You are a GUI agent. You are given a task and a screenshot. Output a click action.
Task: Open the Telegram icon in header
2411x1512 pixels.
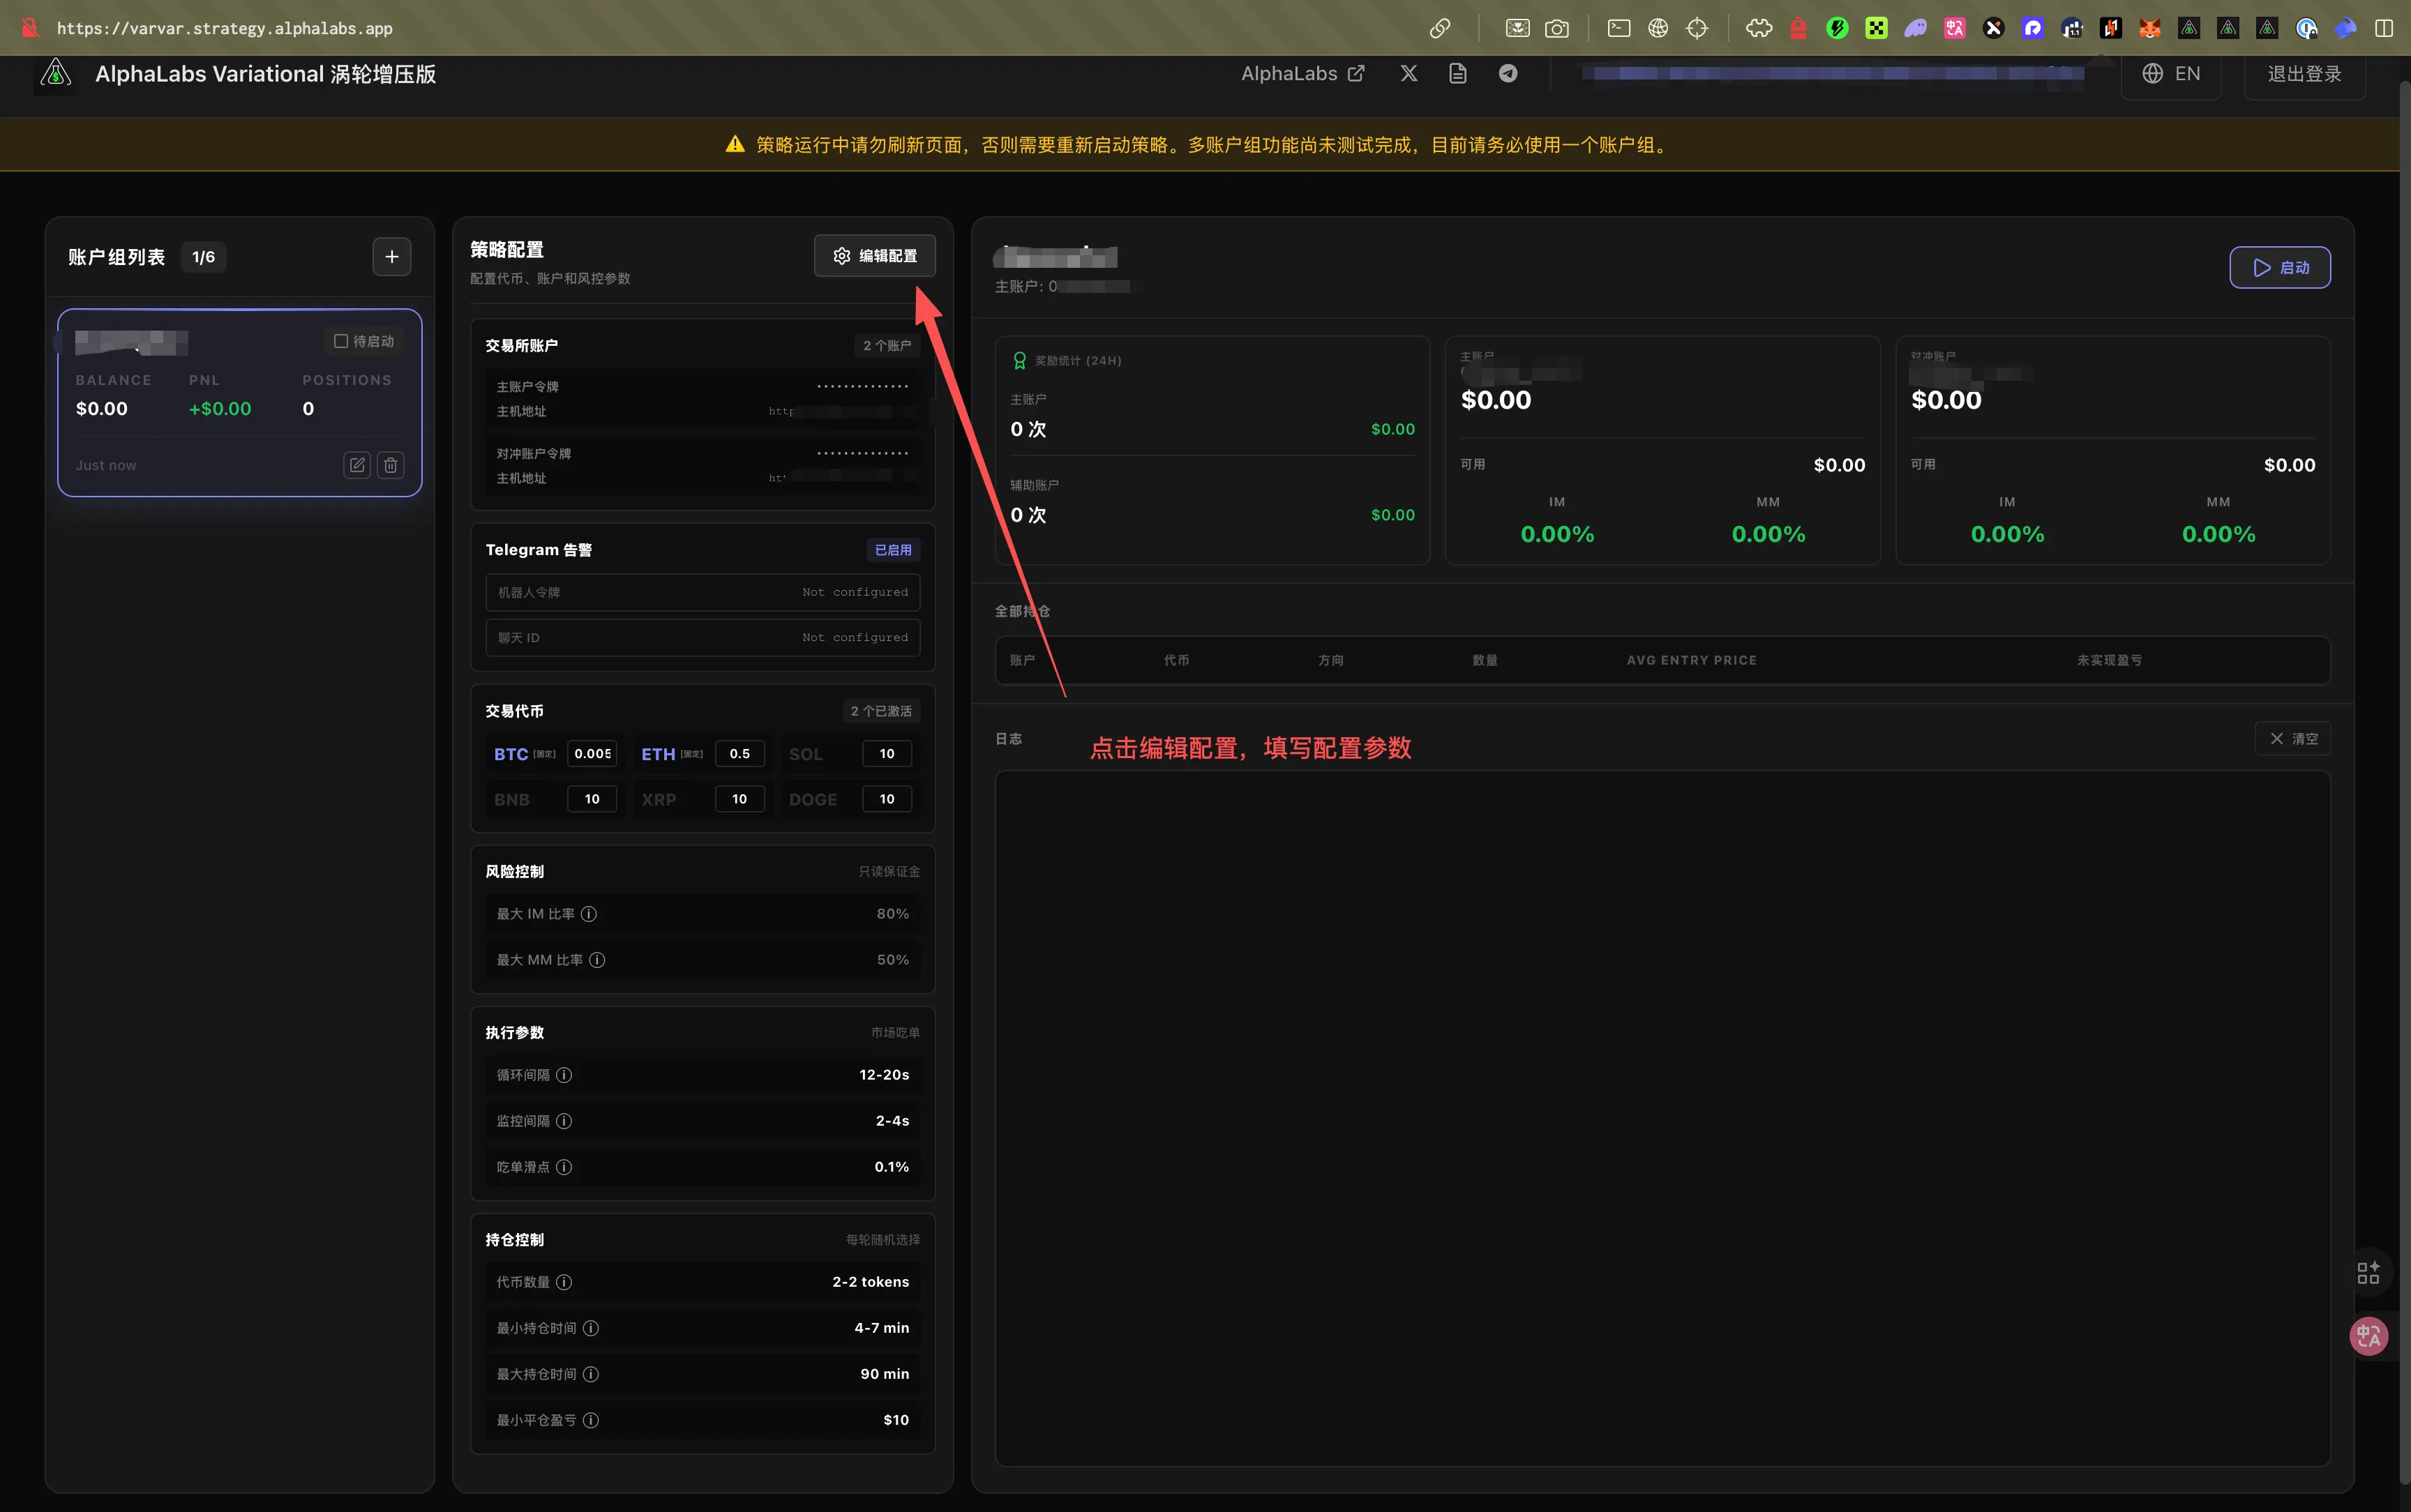pos(1507,73)
